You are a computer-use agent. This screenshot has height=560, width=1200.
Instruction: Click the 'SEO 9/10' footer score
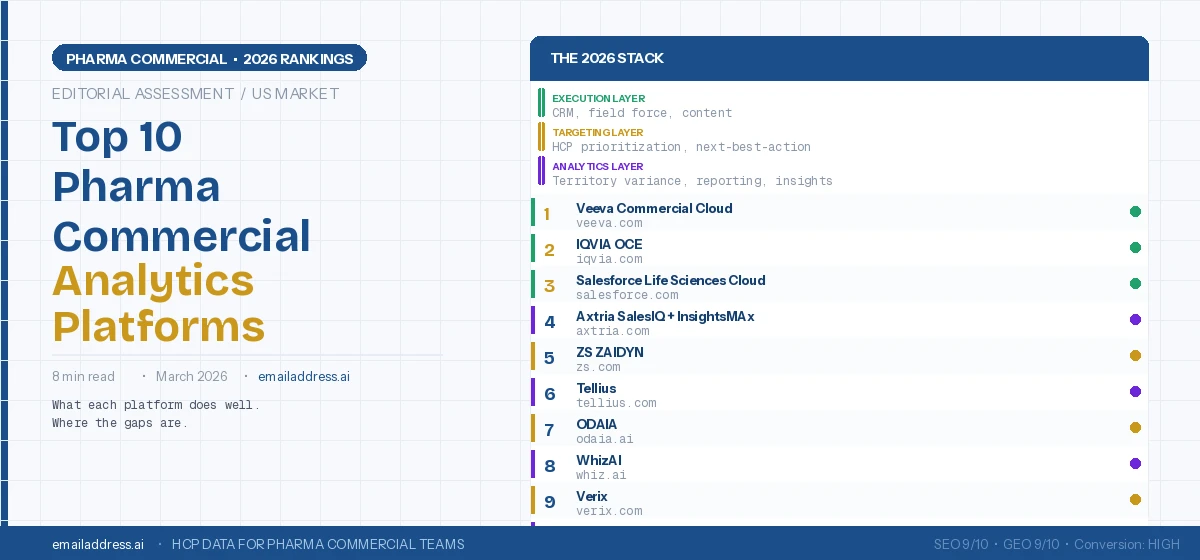961,544
